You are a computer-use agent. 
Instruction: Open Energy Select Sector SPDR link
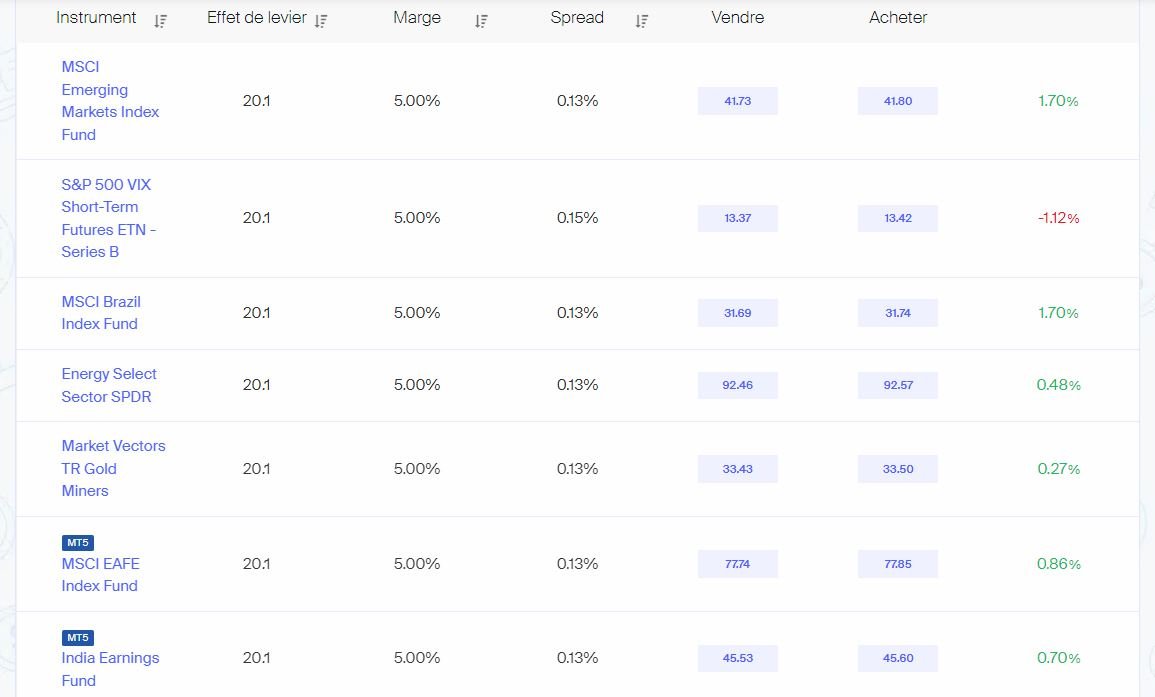point(109,385)
